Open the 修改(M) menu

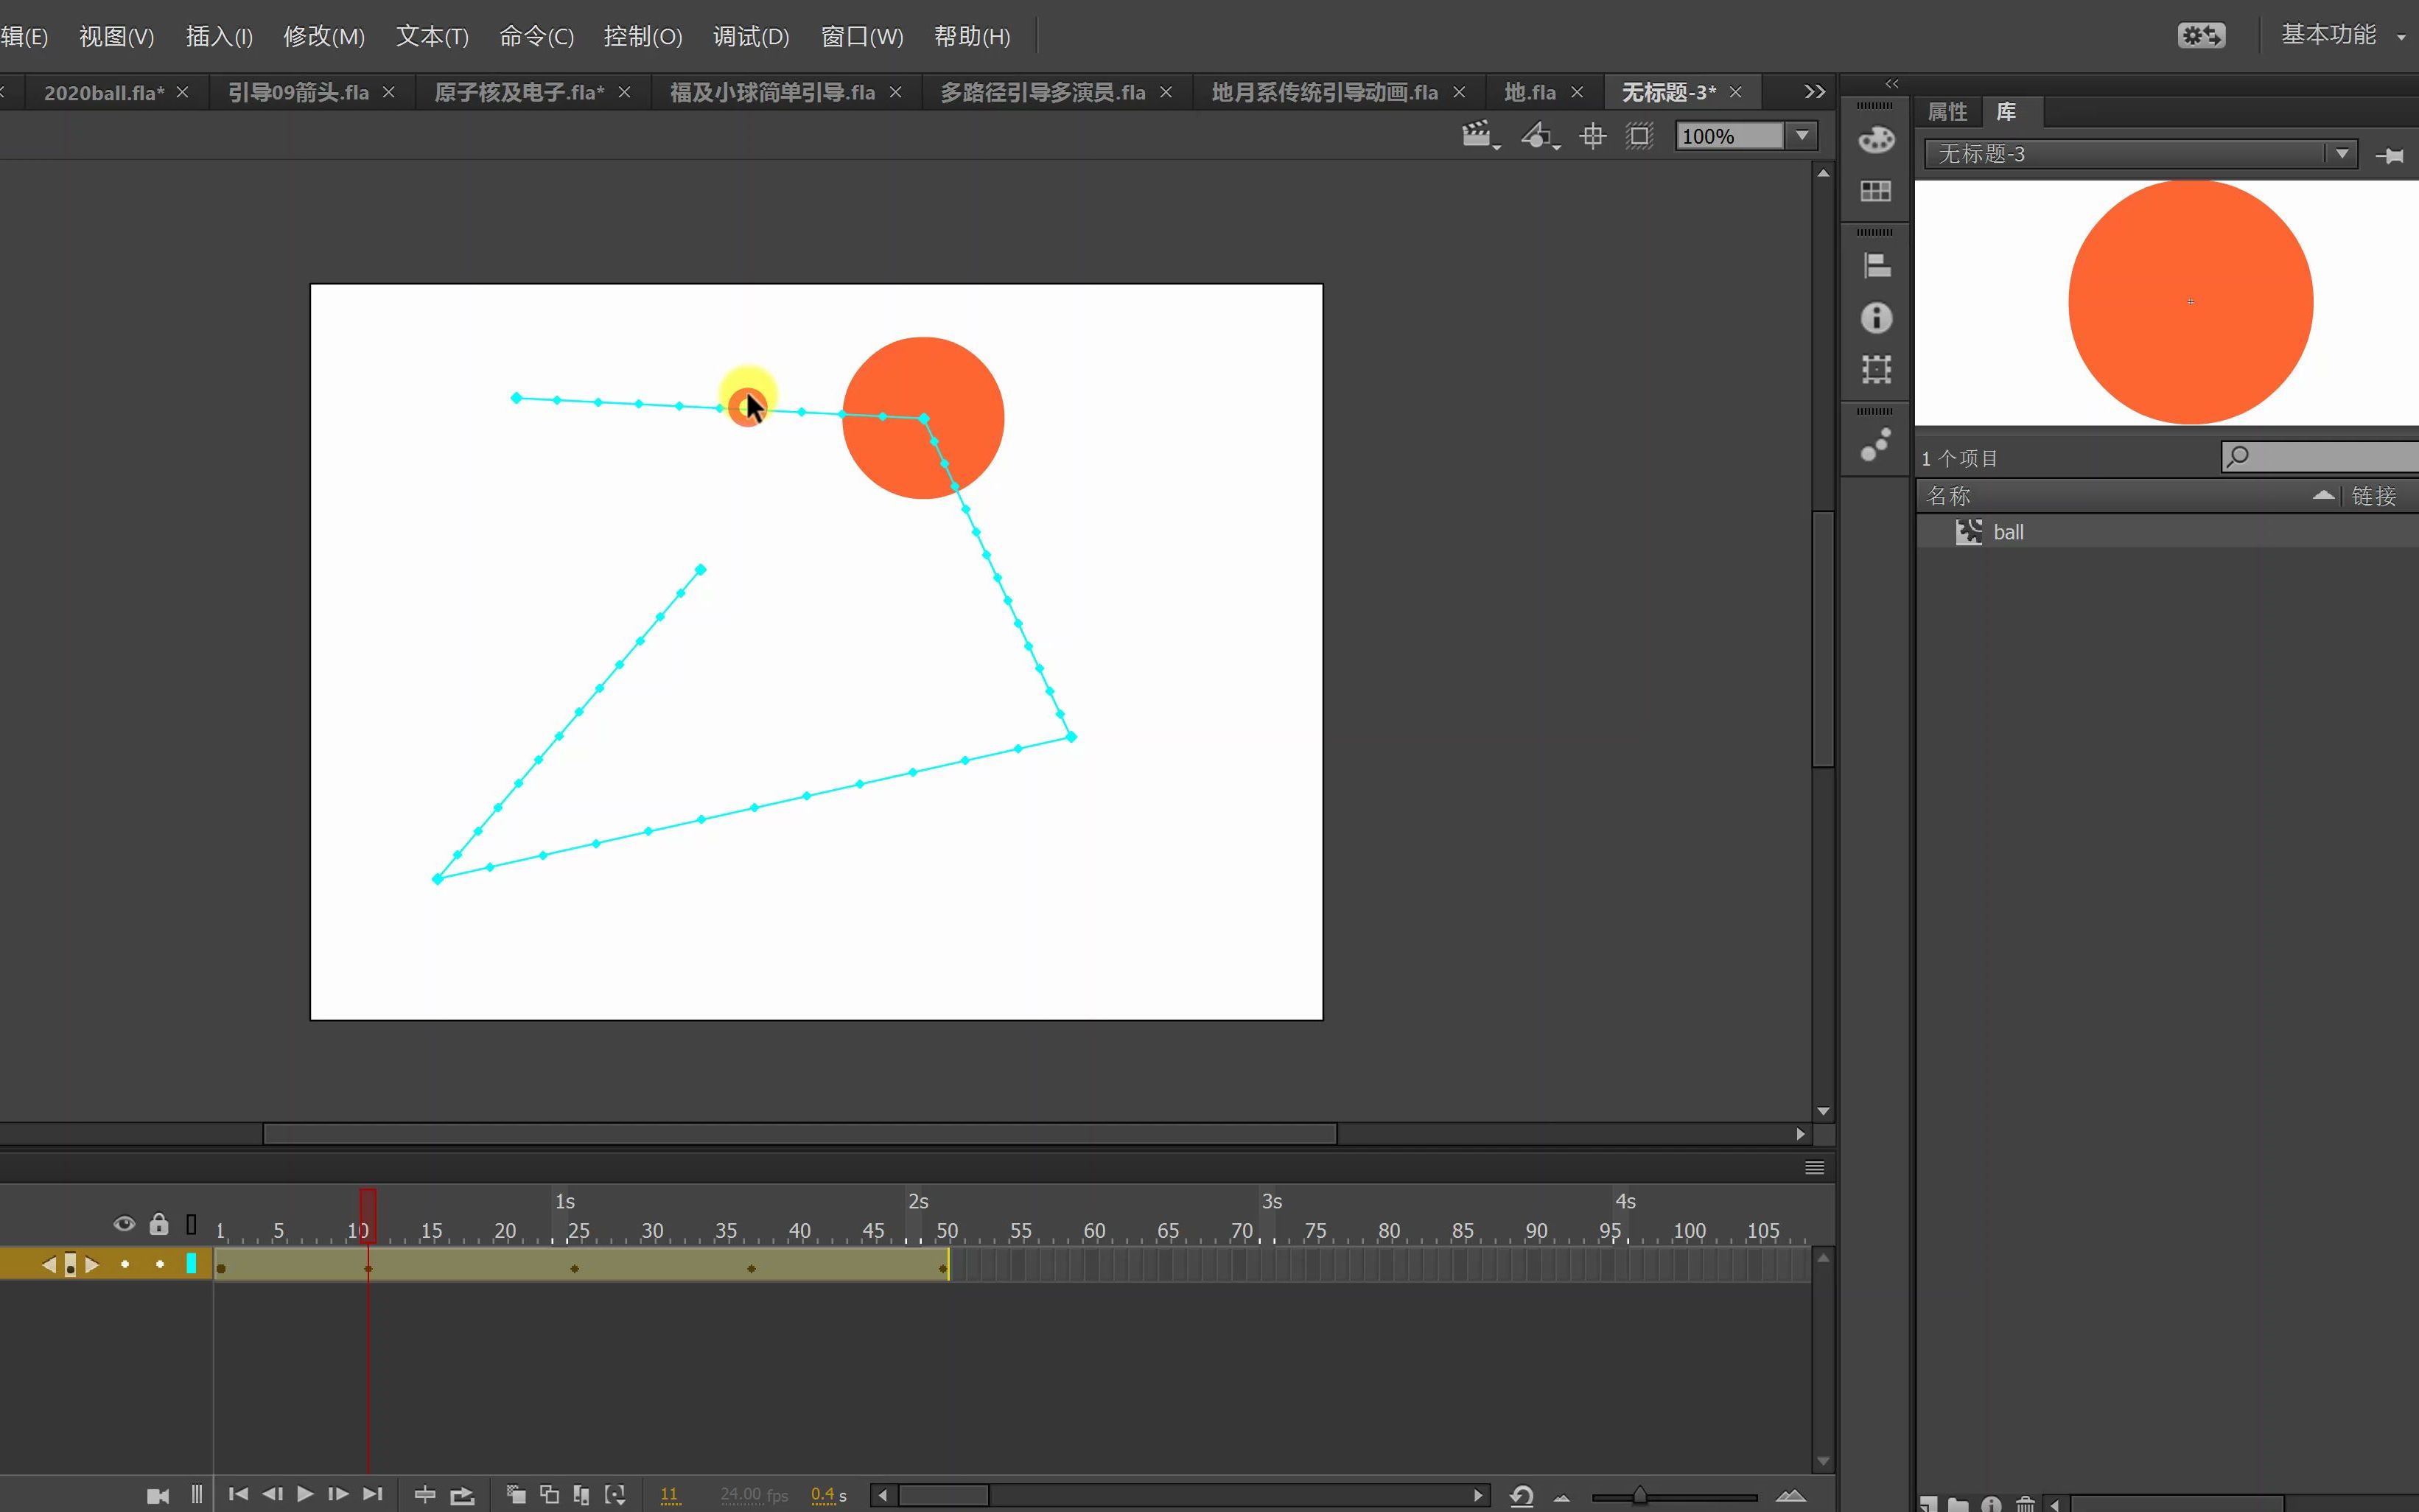[323, 37]
